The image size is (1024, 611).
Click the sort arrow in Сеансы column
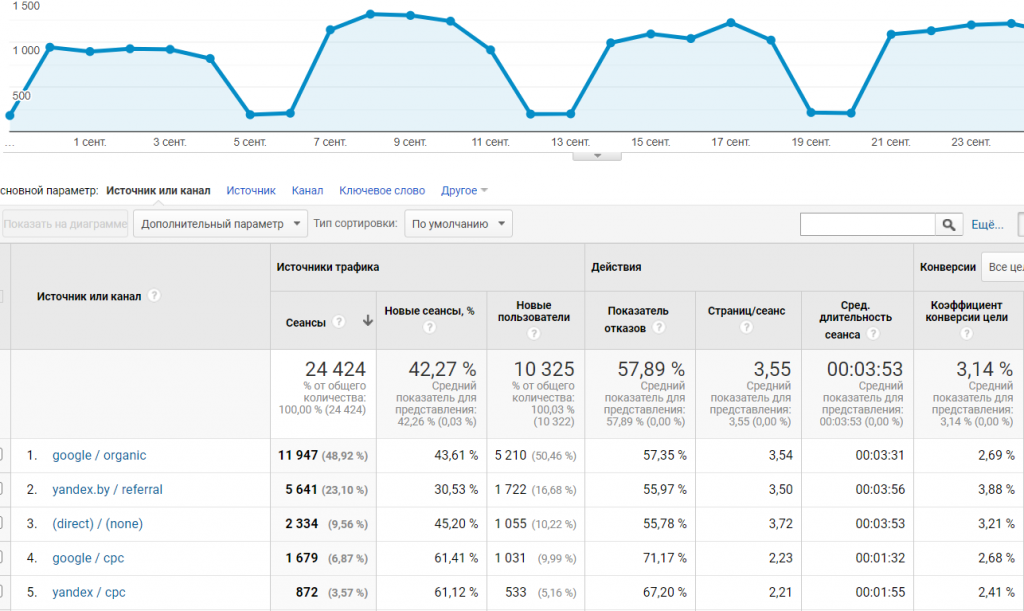click(367, 321)
